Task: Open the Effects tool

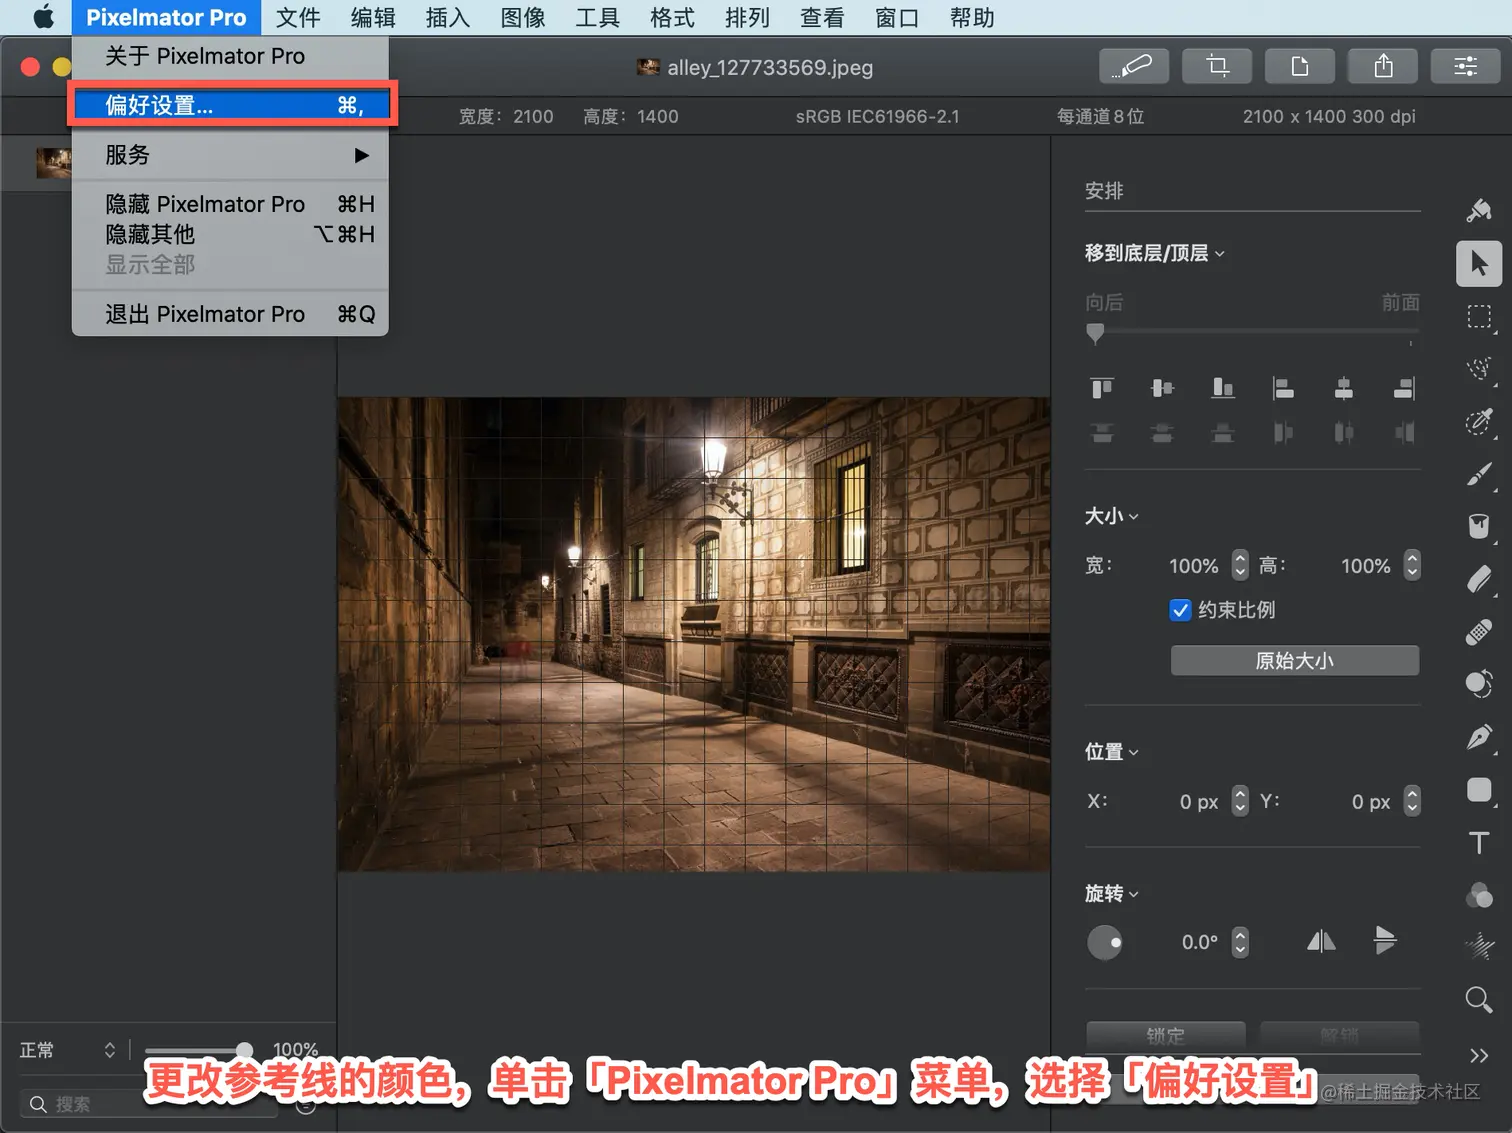Action: click(1479, 946)
